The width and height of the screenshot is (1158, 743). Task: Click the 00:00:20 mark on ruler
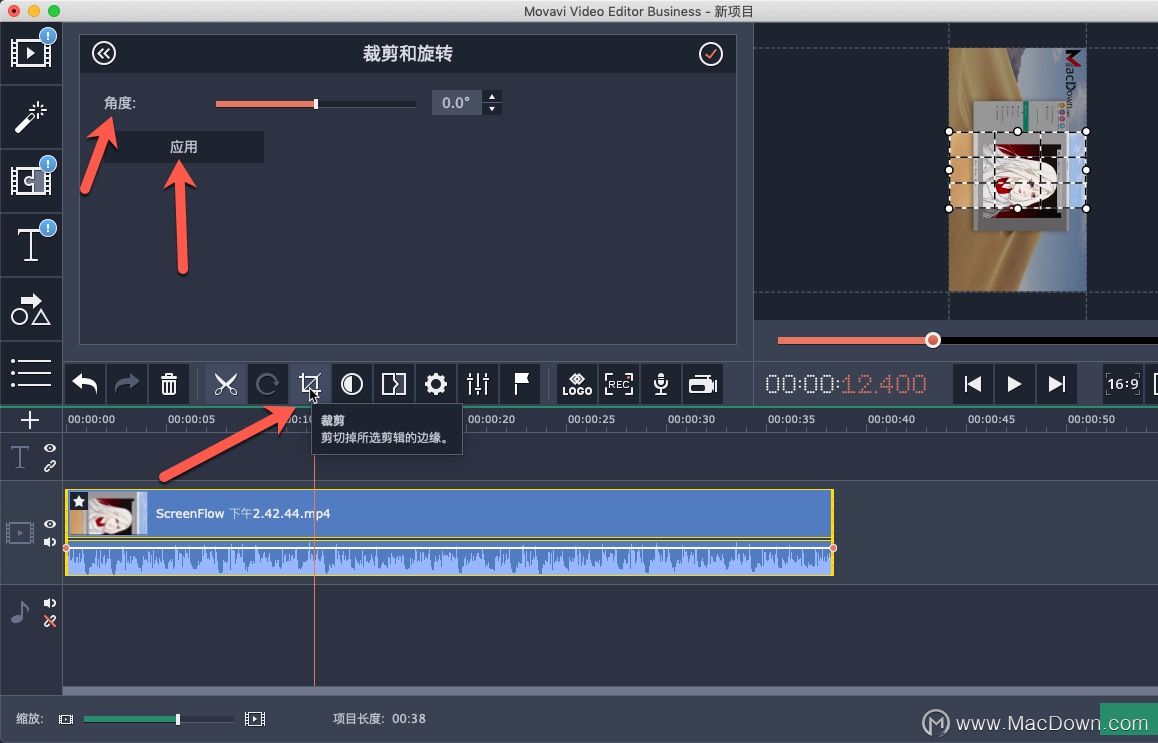491,419
